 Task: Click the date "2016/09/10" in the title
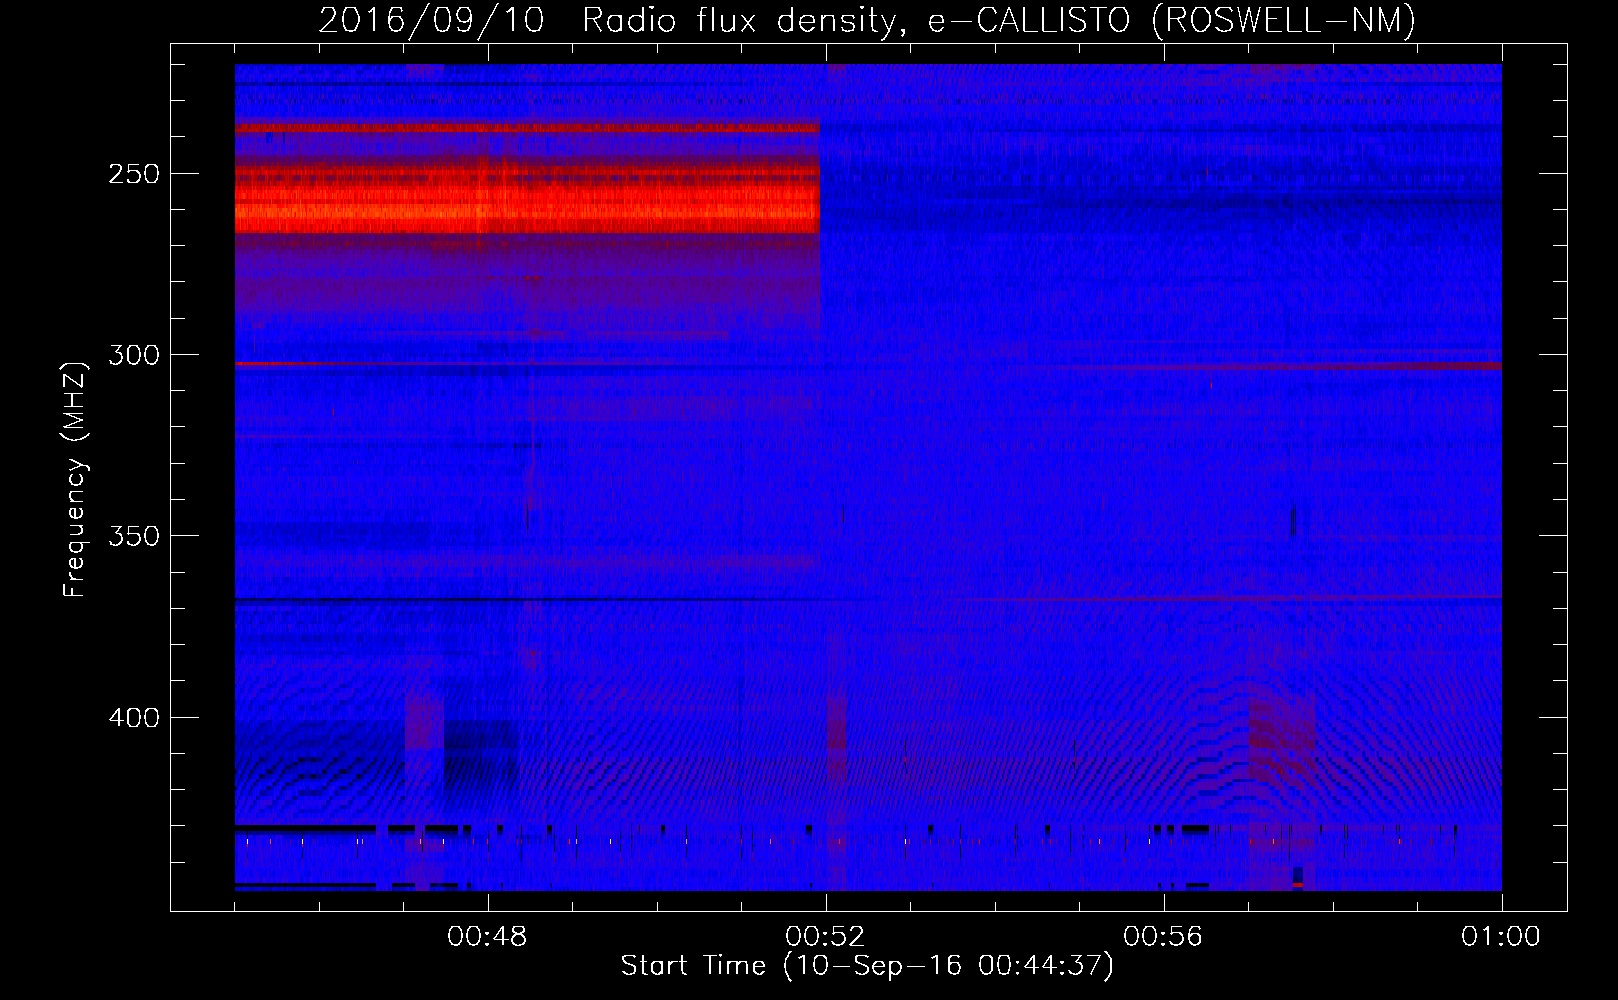(x=432, y=21)
